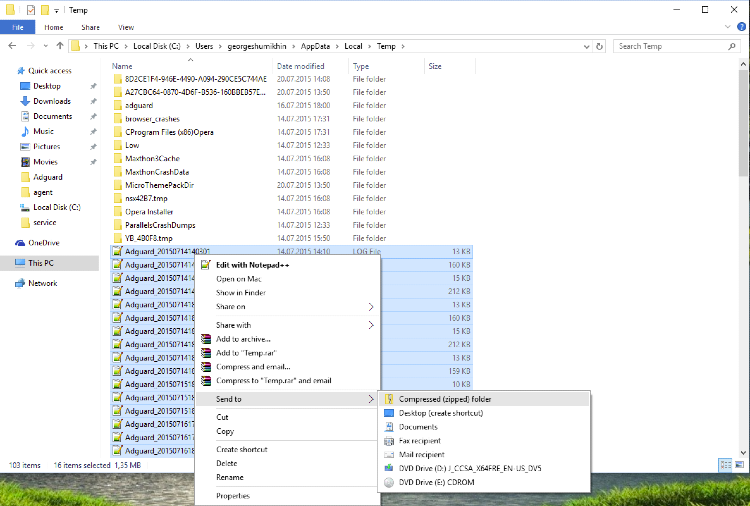Image resolution: width=750 pixels, height=506 pixels.
Task: Select the browser_crashes folder
Action: (152, 119)
